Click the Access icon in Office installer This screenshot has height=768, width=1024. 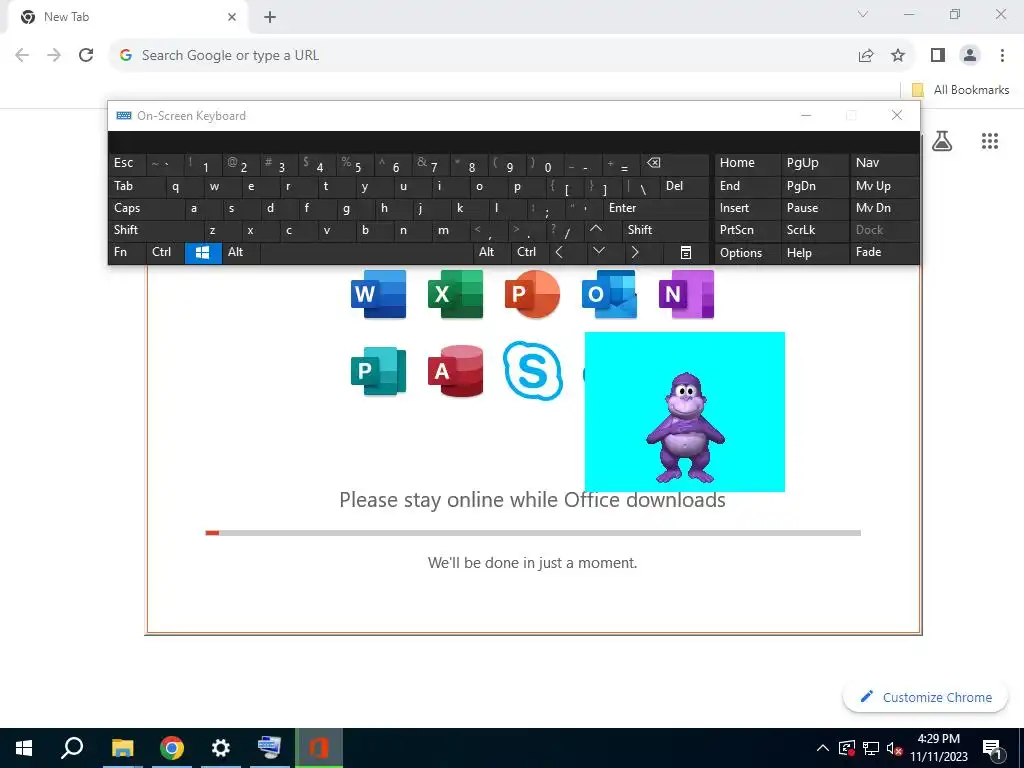tap(455, 371)
